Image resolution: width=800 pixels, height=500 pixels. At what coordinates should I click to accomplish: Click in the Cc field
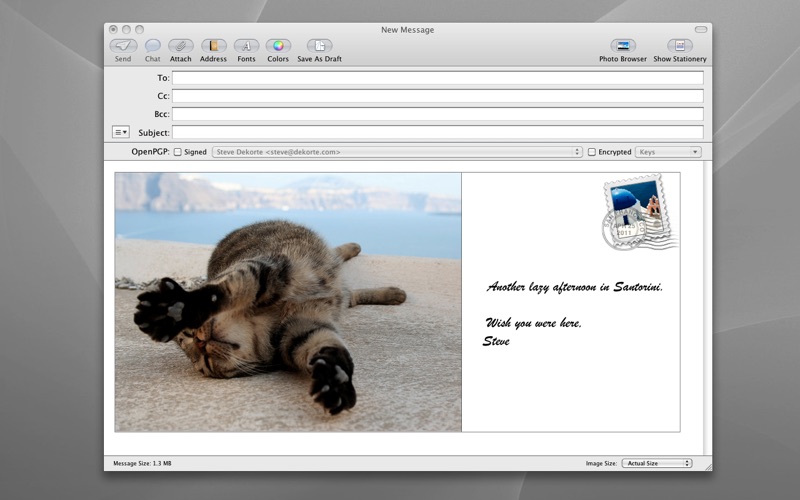click(x=438, y=96)
